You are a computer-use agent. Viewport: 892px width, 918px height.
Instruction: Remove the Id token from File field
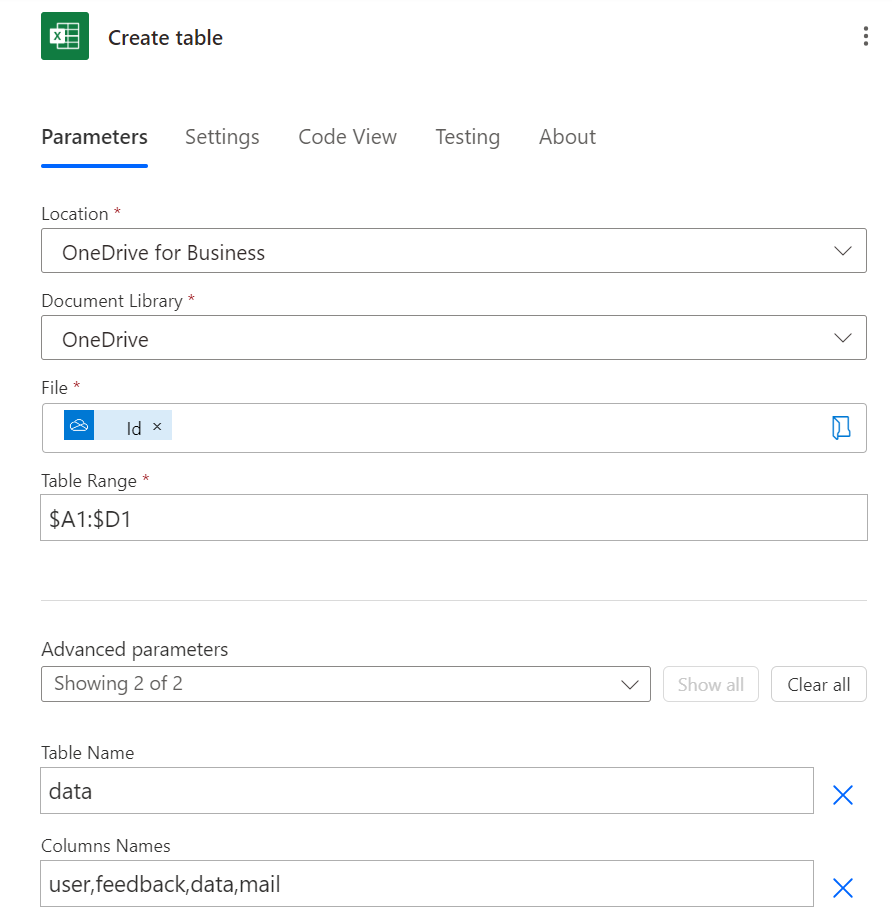click(157, 427)
